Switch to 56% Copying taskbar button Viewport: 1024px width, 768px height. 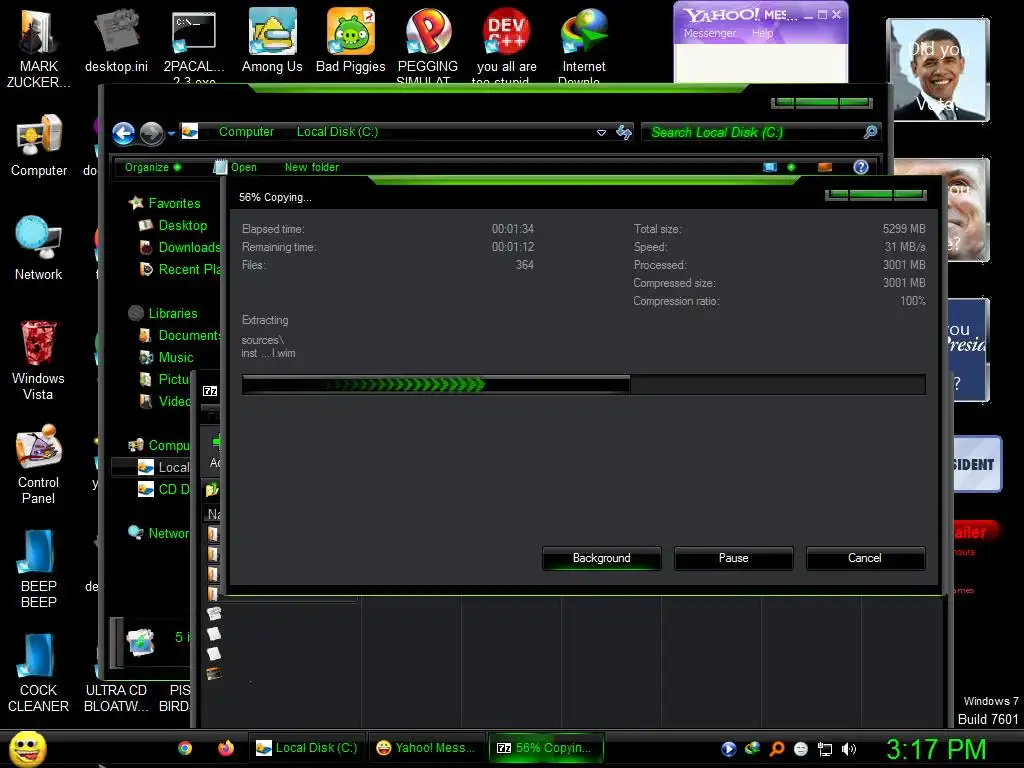tap(545, 748)
